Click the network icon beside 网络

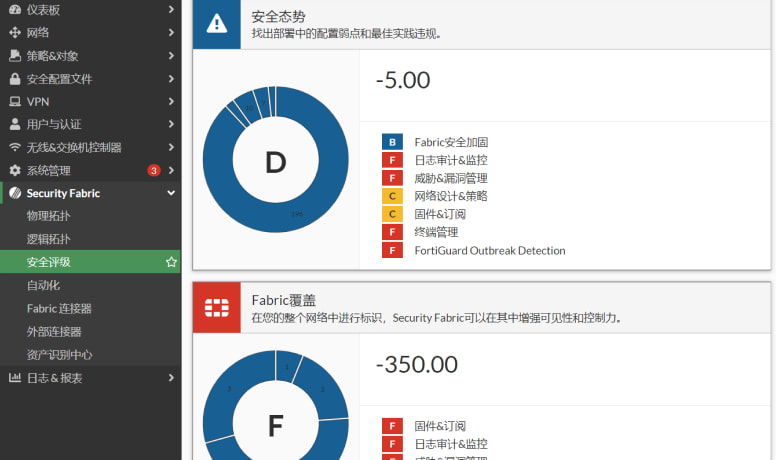15,33
